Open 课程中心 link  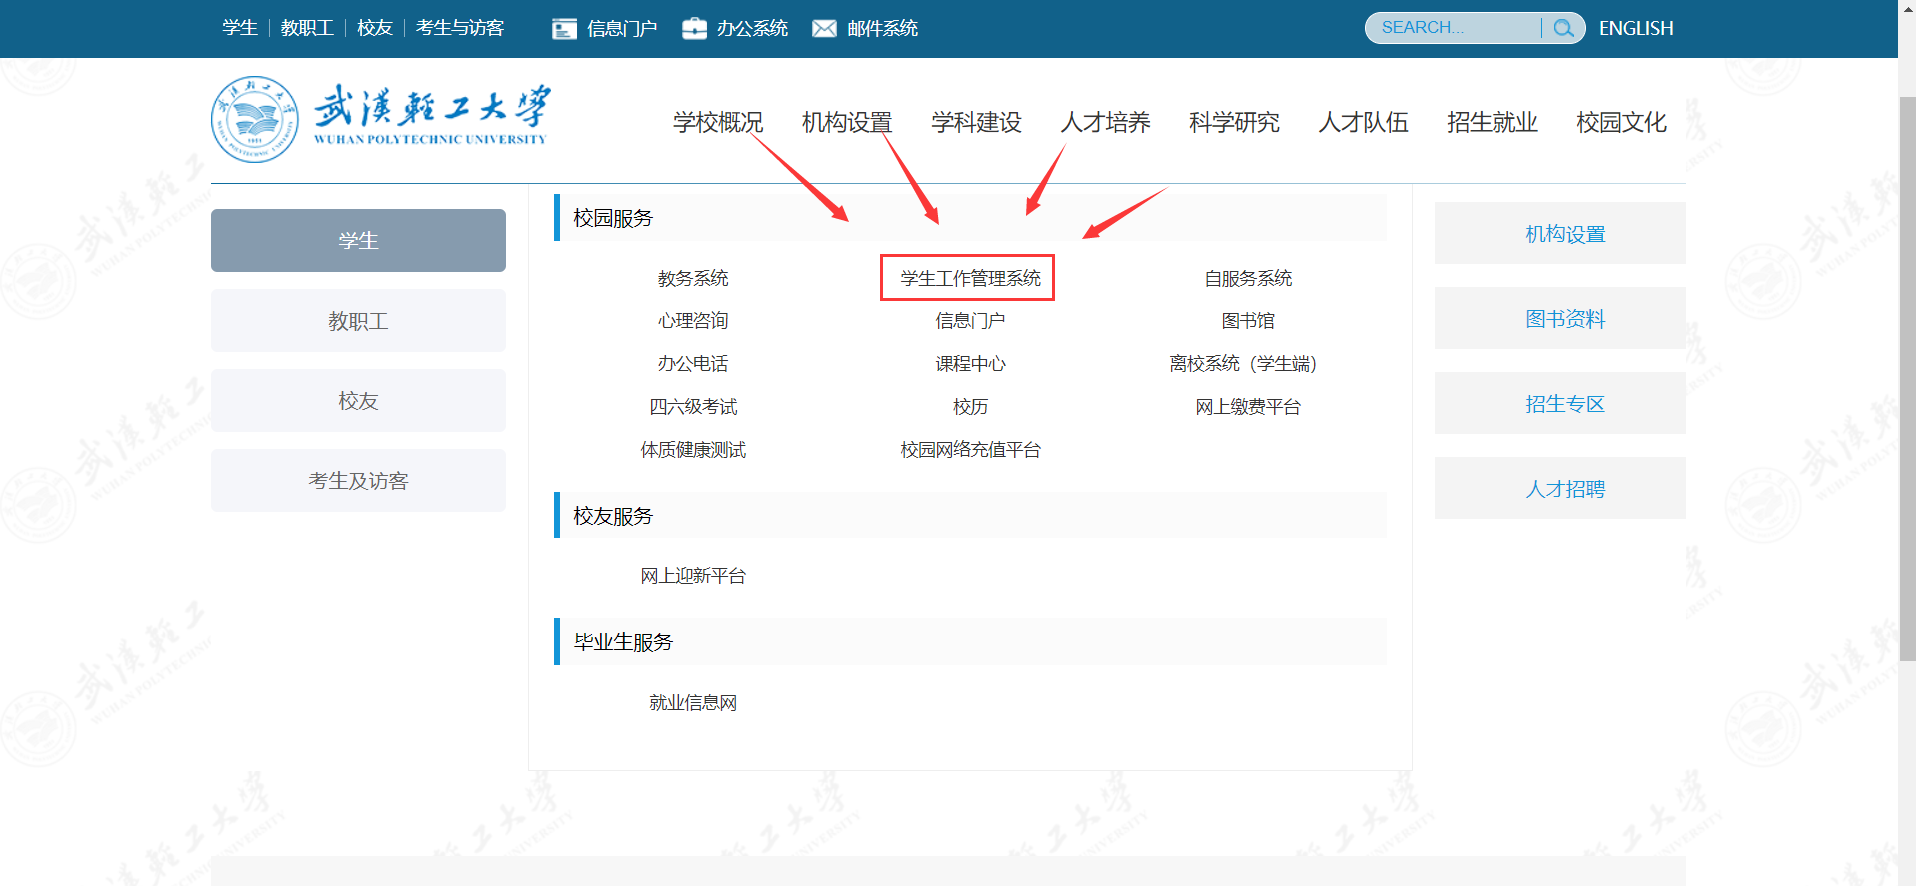[x=970, y=364]
